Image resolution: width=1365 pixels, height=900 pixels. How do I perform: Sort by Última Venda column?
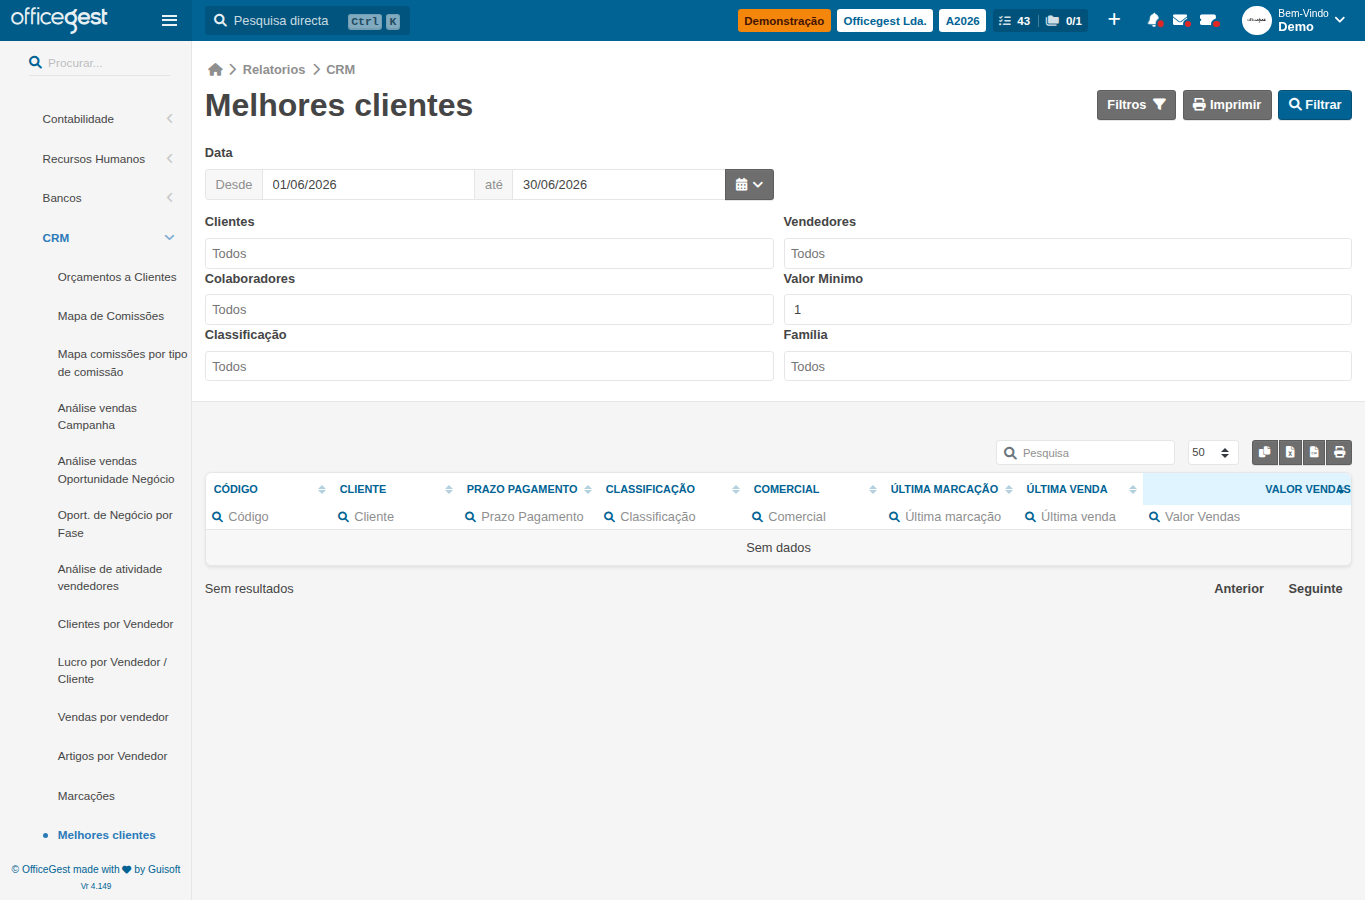tap(1081, 489)
